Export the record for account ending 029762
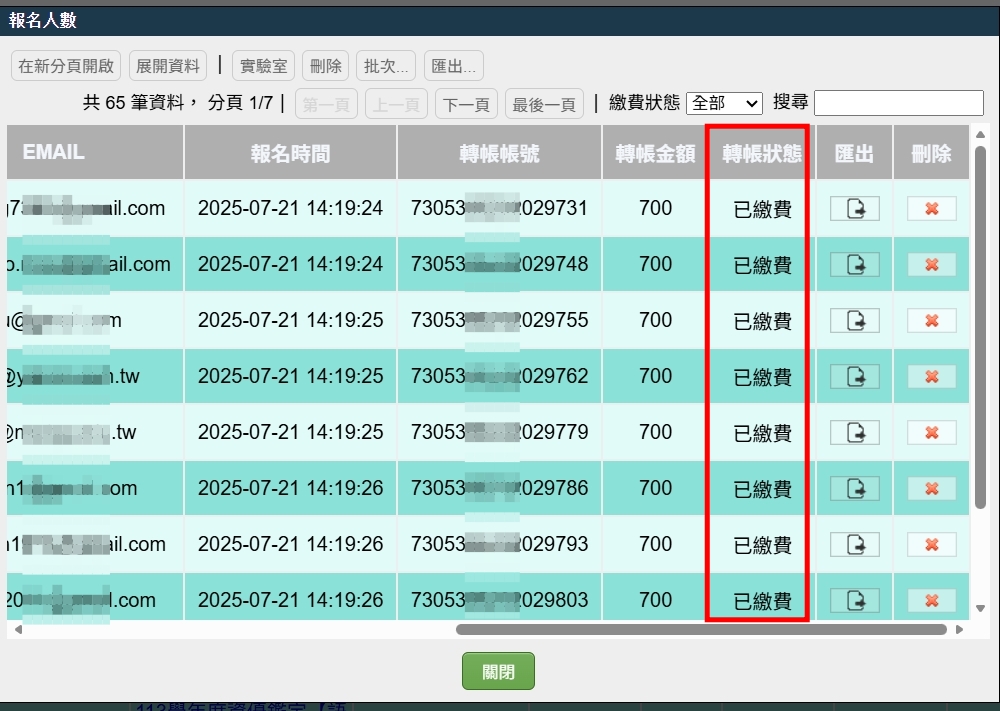Viewport: 1000px width, 711px height. point(855,376)
